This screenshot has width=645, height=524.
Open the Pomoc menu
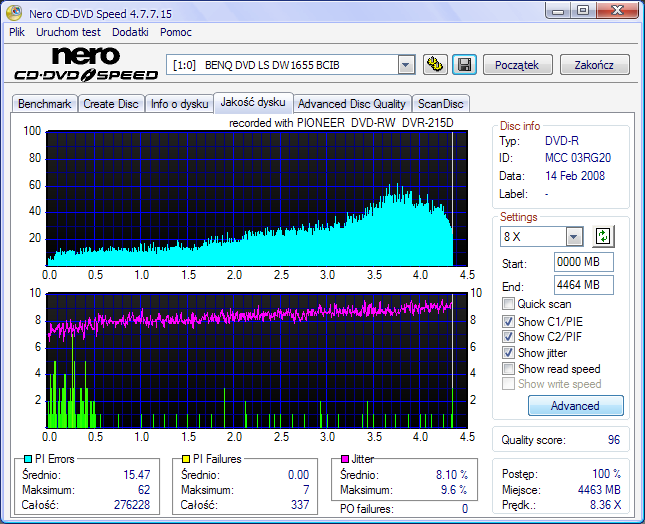point(176,32)
